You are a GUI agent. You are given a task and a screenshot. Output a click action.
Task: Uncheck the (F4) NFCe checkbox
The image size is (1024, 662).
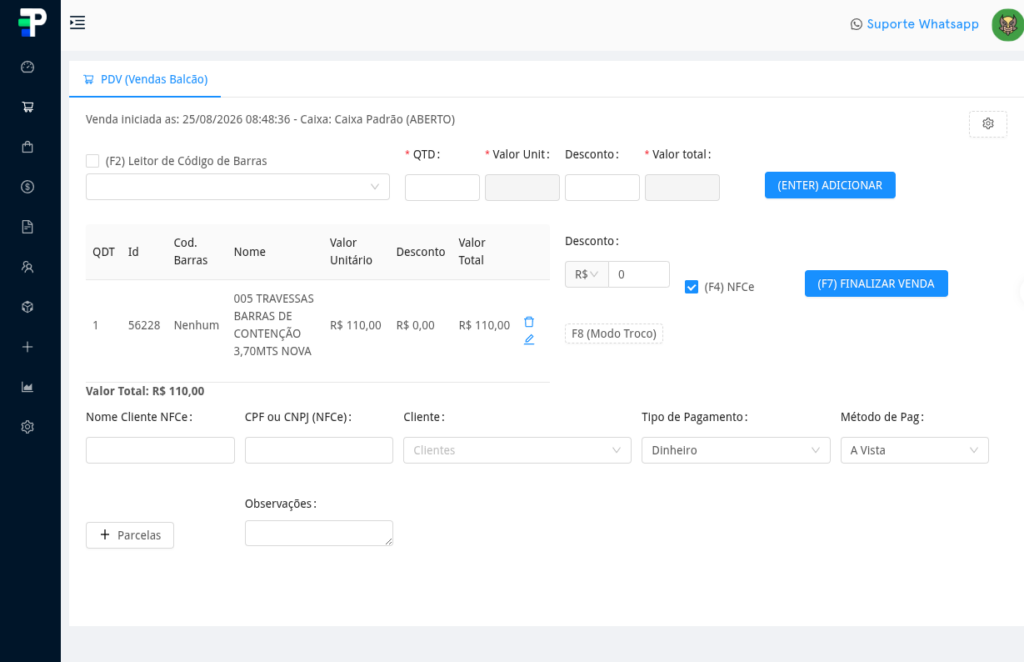(692, 287)
